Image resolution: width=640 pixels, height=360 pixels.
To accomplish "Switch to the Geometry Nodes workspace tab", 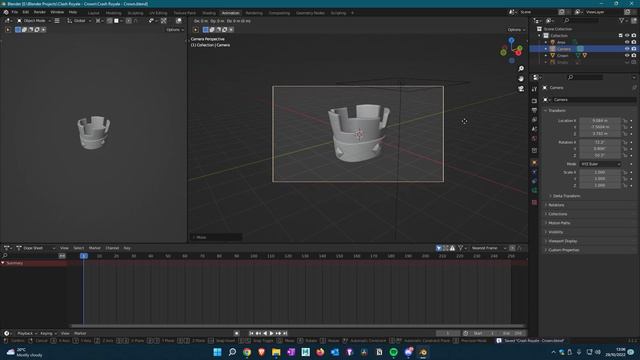I will click(x=310, y=13).
